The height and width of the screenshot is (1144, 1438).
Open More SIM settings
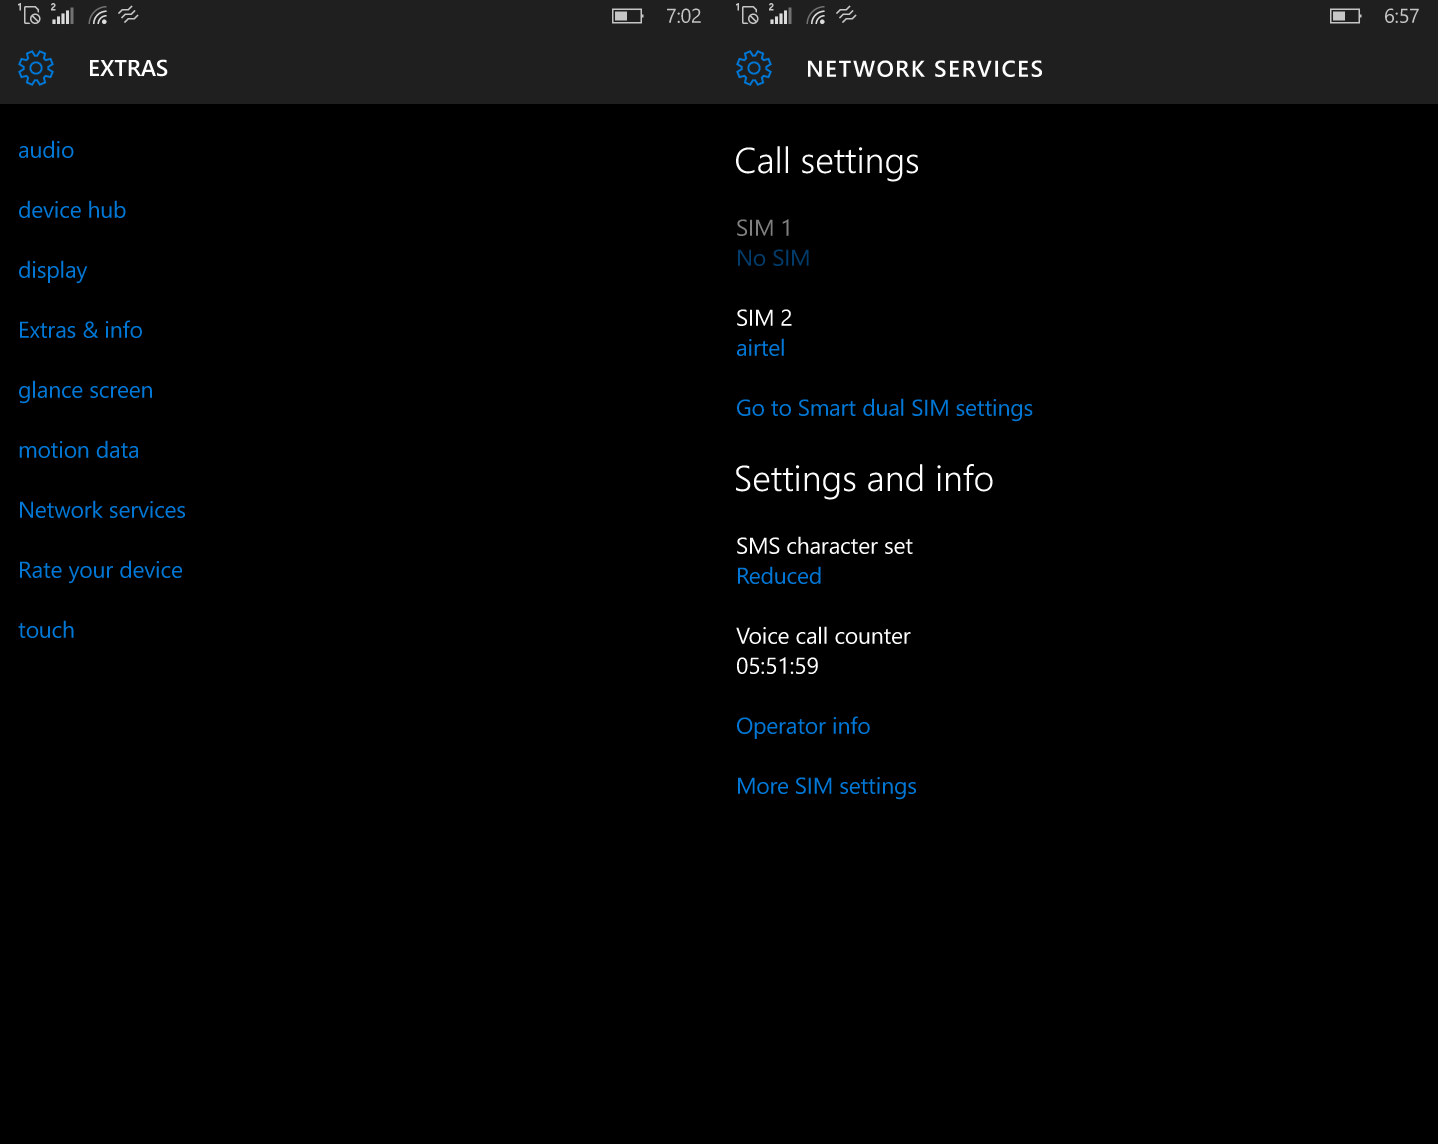(x=826, y=786)
